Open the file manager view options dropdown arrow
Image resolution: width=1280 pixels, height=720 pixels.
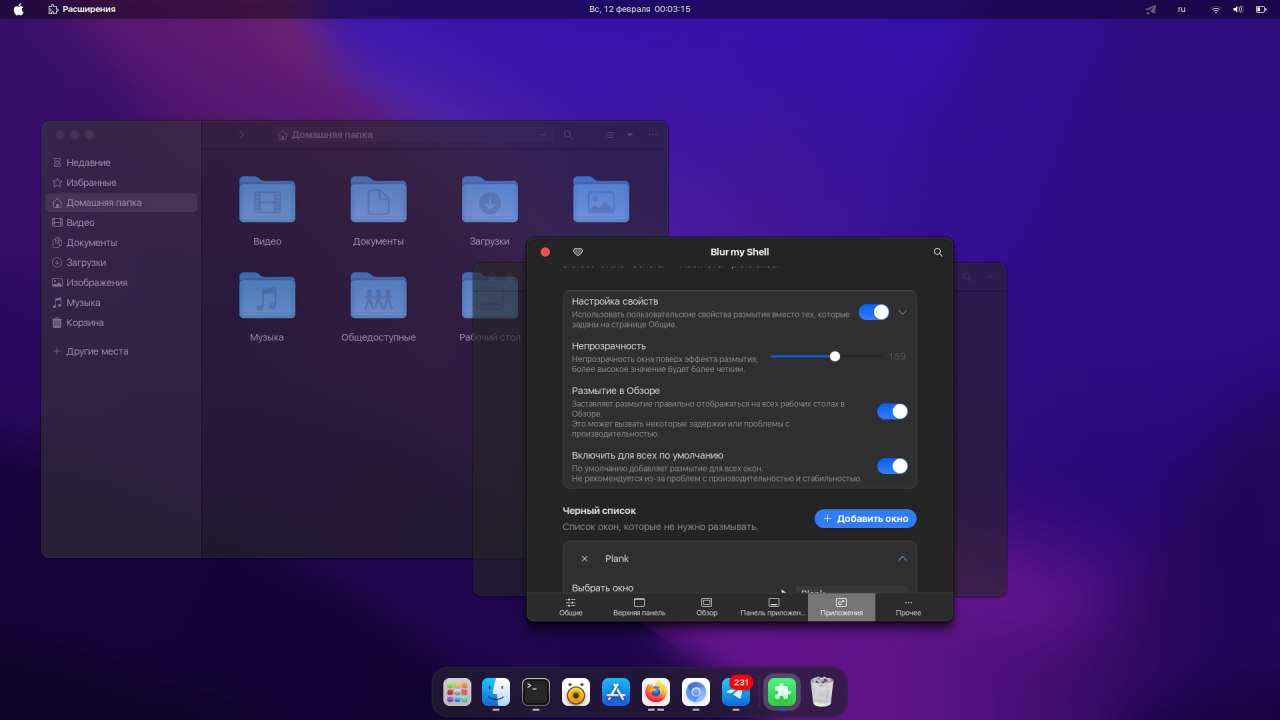click(630, 135)
